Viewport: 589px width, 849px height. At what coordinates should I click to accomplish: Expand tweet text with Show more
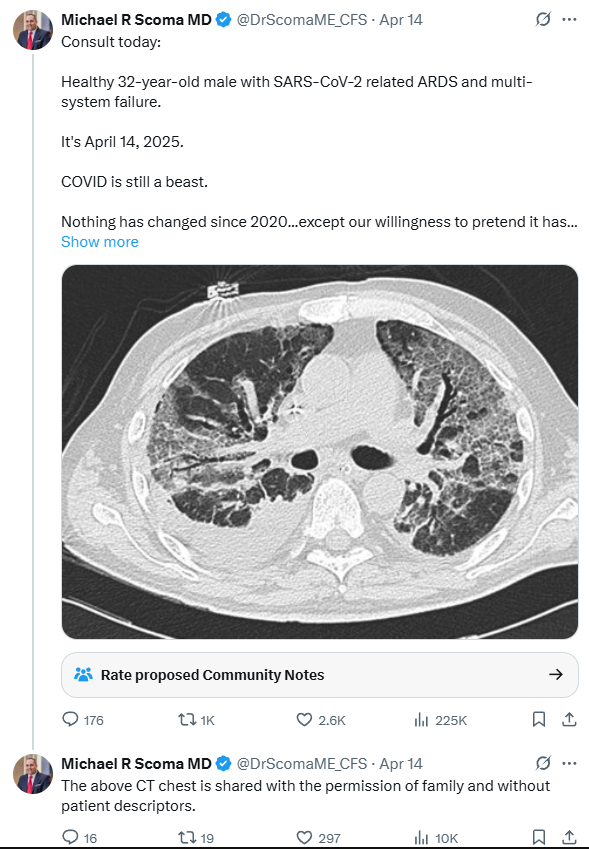click(100, 241)
